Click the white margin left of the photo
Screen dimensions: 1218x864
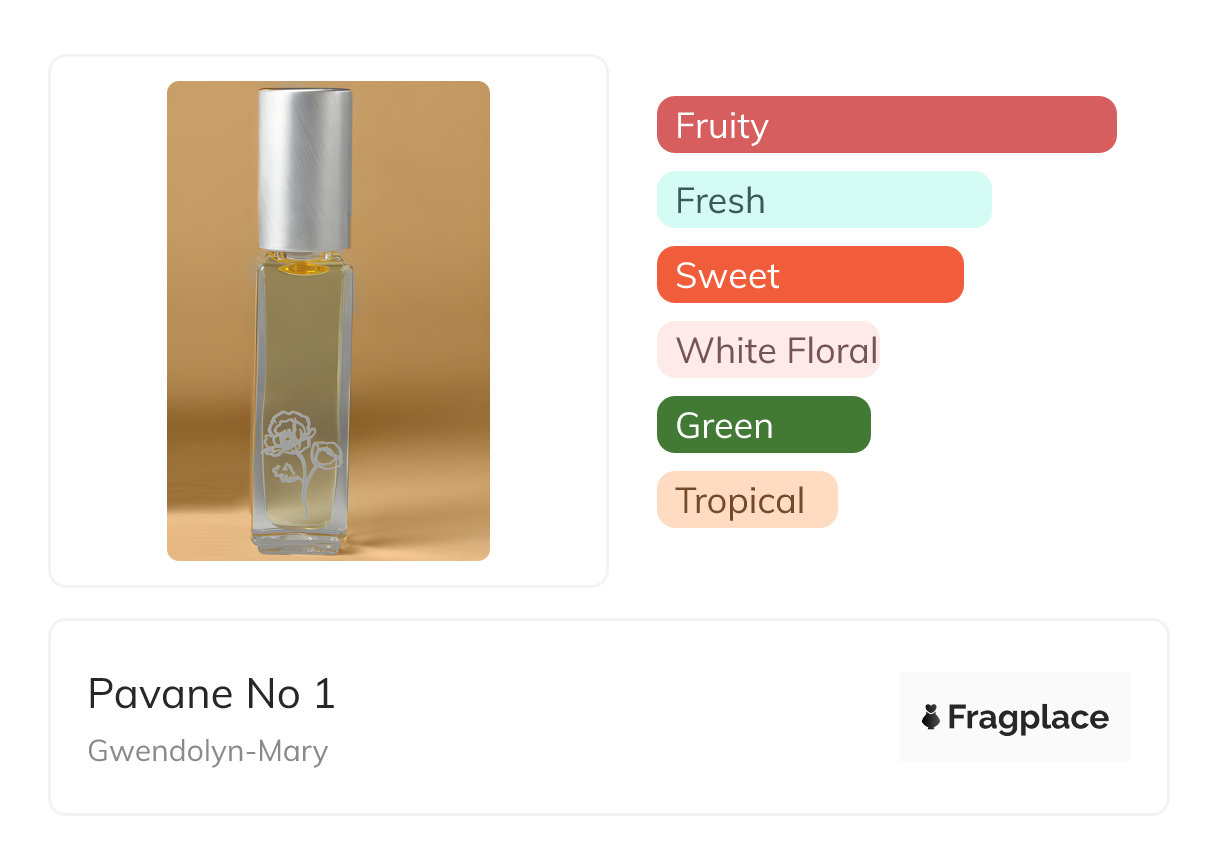tap(108, 321)
